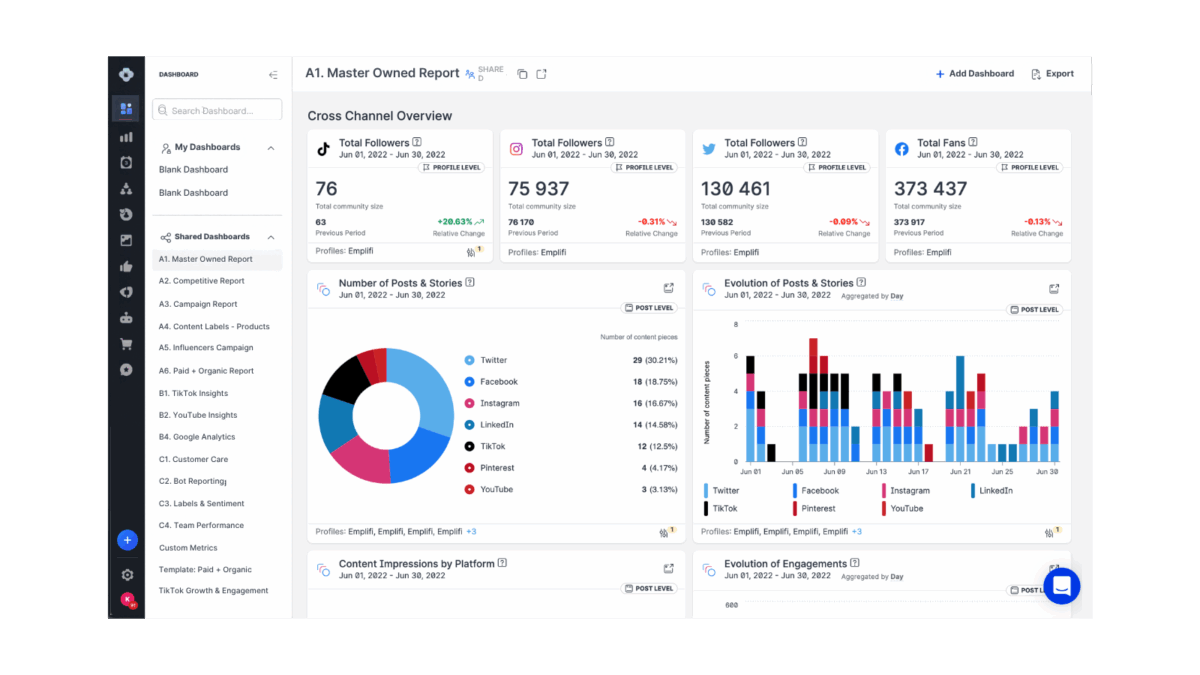
Task: Open the A2. Competitive Report dashboard
Action: tap(202, 281)
